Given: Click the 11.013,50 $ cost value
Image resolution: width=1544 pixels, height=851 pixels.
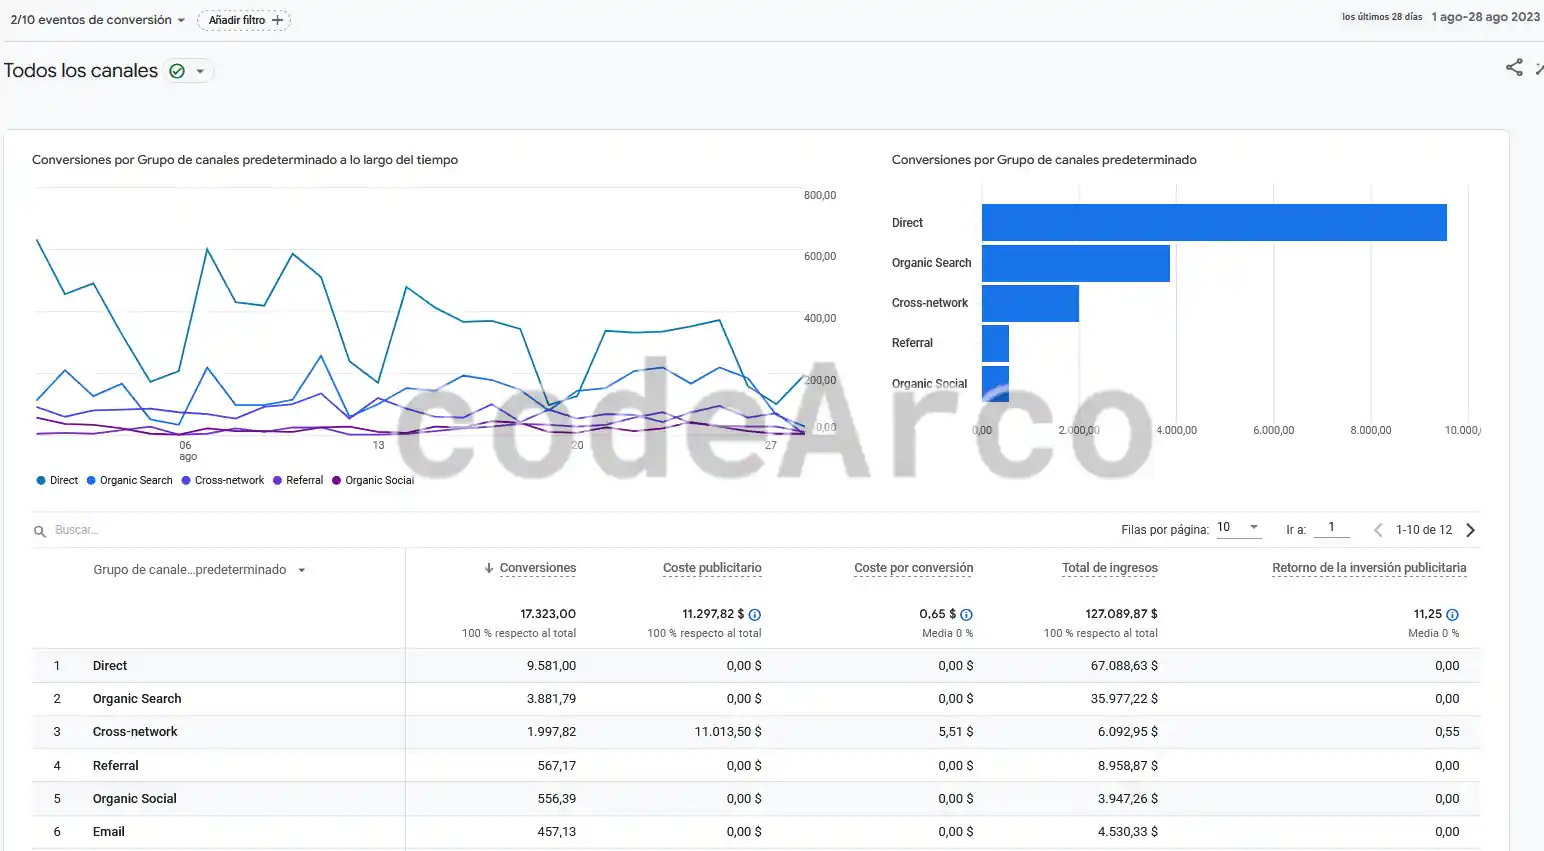Looking at the screenshot, I should pos(728,732).
